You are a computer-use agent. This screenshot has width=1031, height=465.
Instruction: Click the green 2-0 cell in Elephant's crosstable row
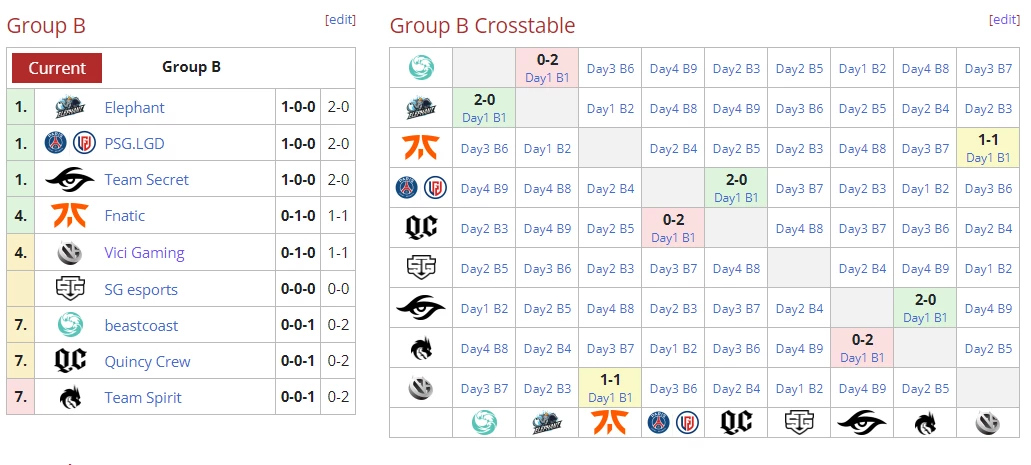tap(484, 107)
